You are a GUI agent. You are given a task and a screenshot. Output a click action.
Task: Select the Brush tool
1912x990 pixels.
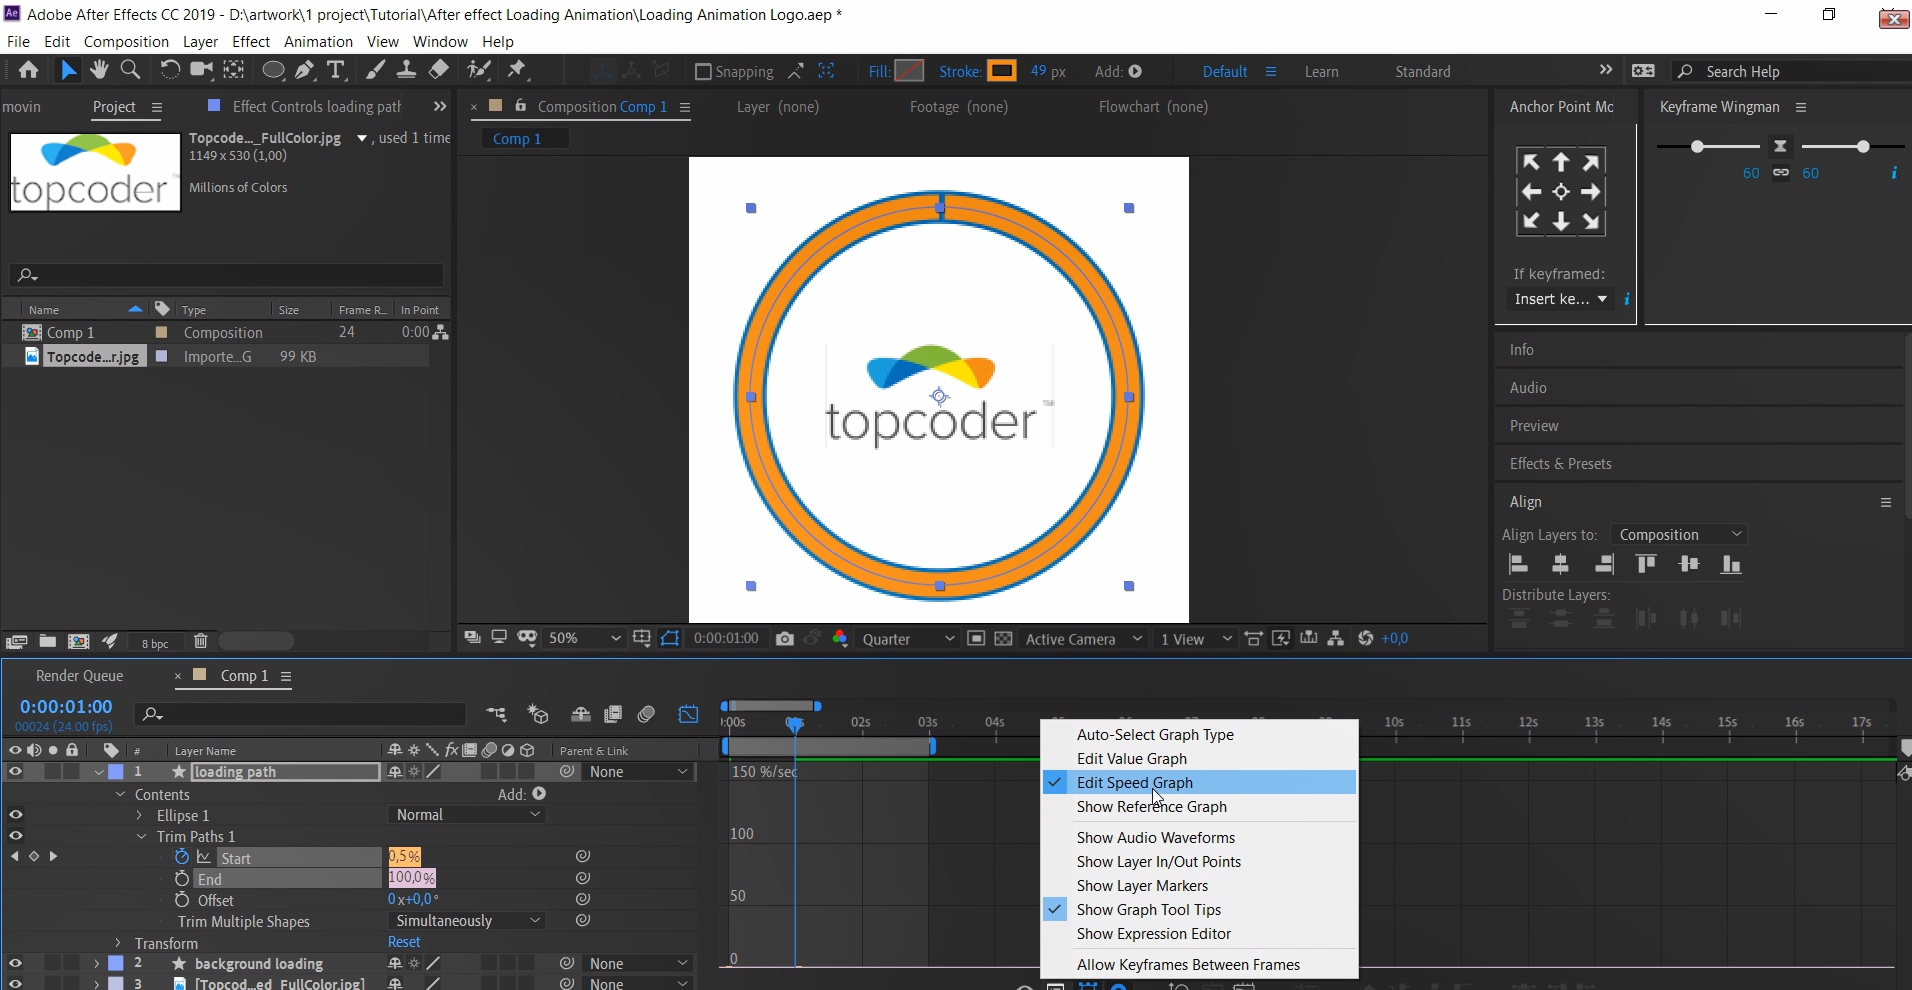tap(375, 70)
